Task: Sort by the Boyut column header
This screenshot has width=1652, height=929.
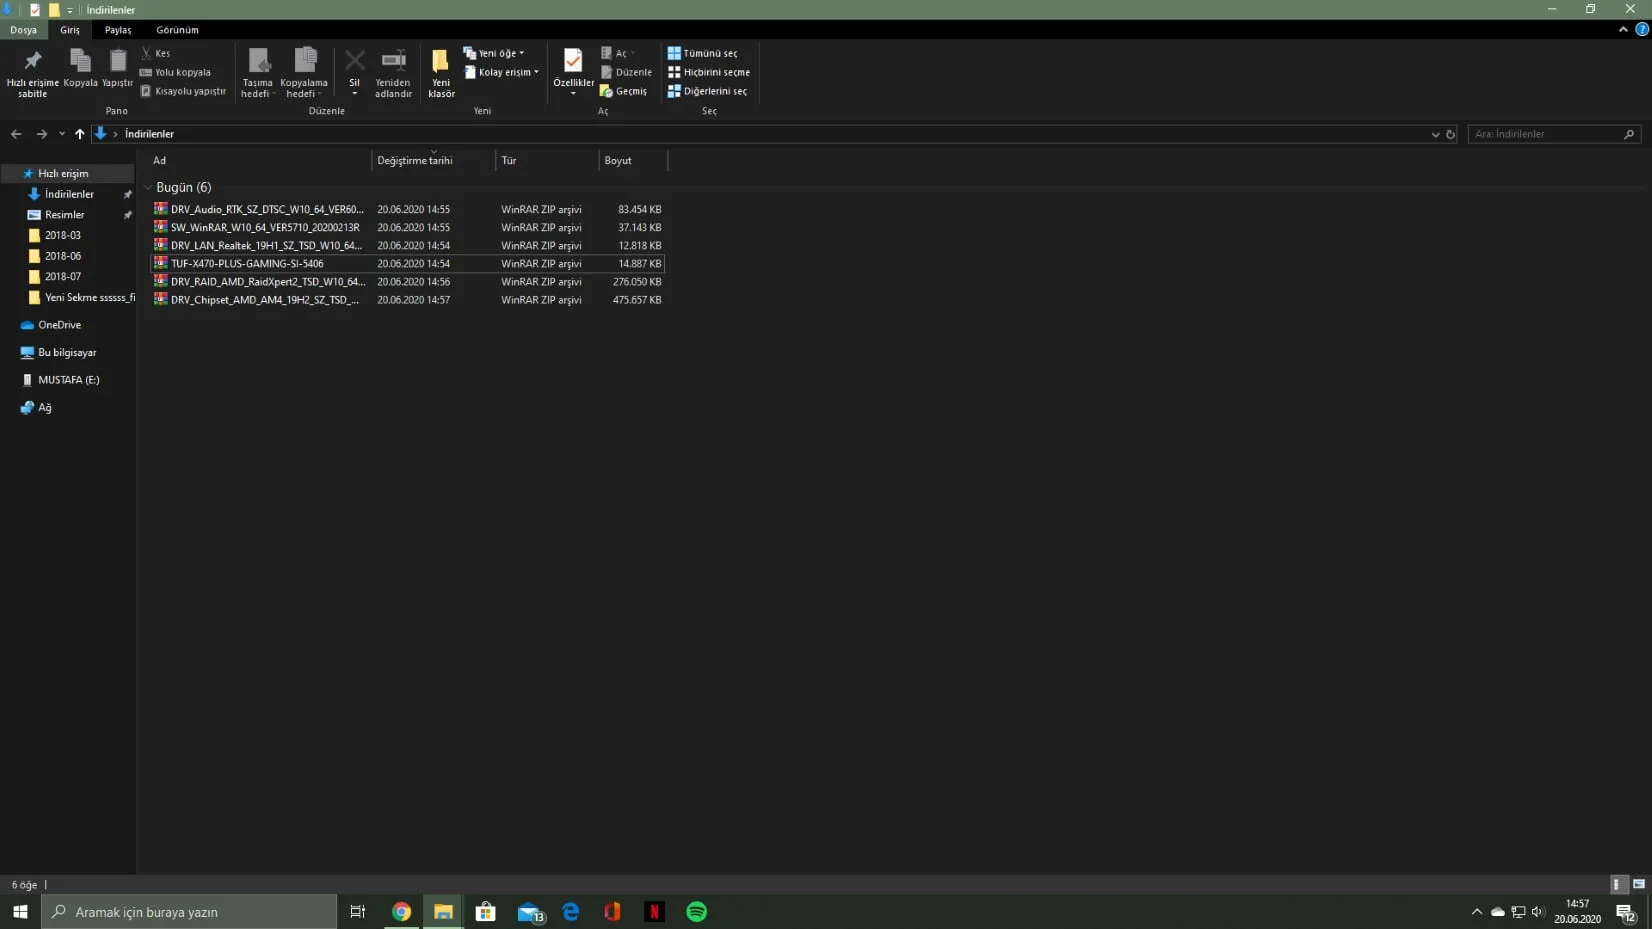Action: pyautogui.click(x=633, y=161)
